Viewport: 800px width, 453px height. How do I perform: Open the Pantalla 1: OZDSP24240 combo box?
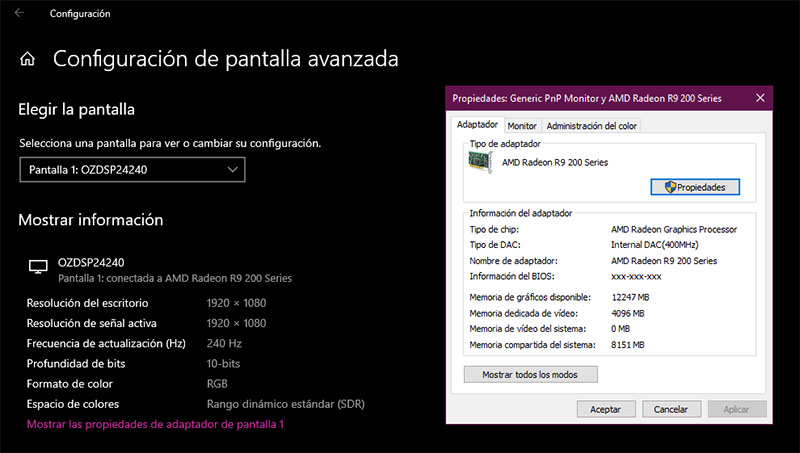[132, 170]
